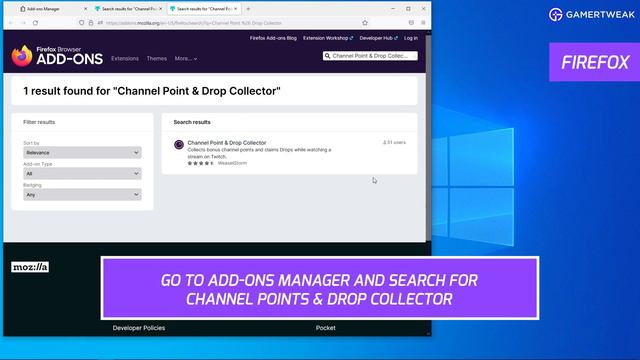
Task: Click the WeaselStorm author name
Action: (x=232, y=163)
